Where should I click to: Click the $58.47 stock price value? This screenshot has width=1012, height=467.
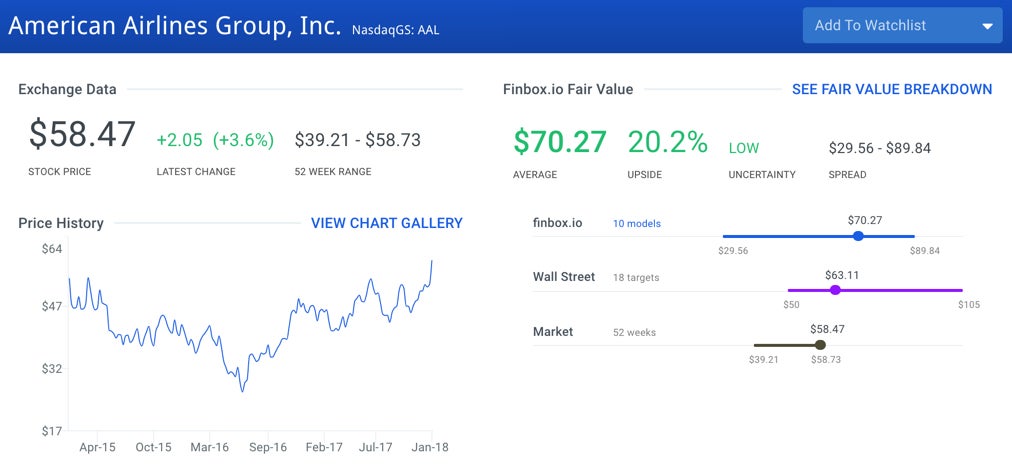click(x=82, y=134)
